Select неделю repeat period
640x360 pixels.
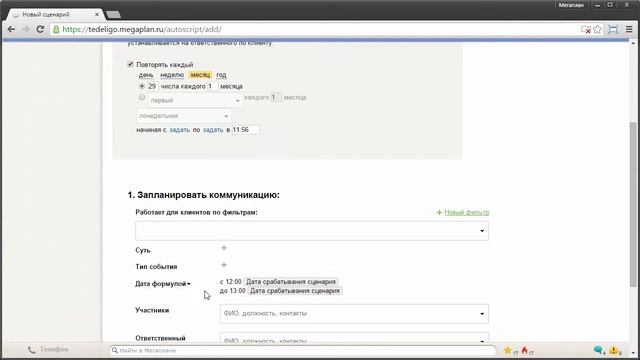coord(172,75)
